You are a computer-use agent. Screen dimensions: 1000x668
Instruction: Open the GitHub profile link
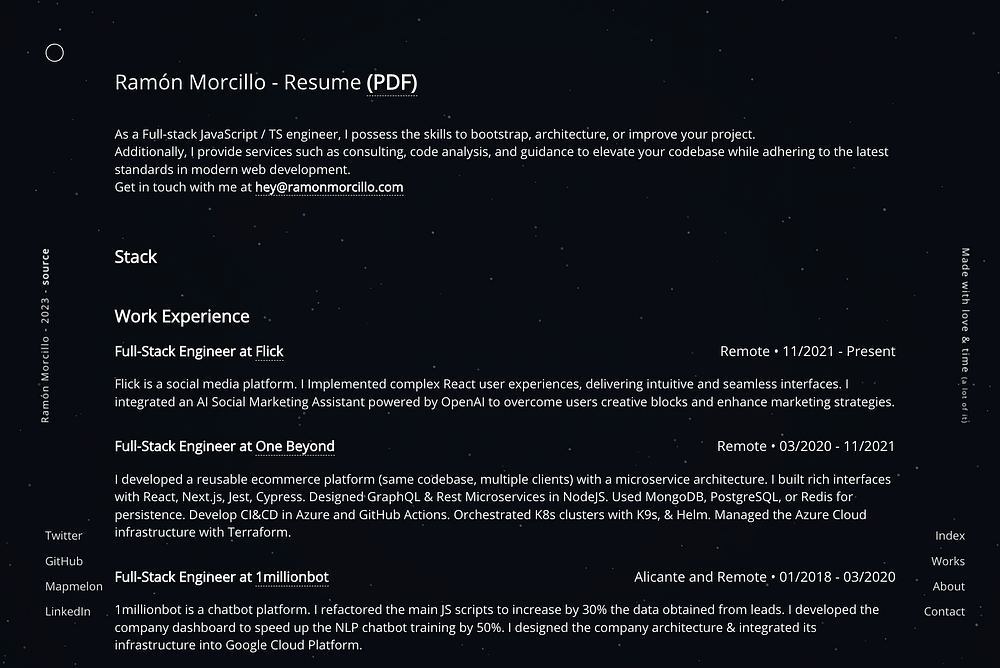pos(64,561)
